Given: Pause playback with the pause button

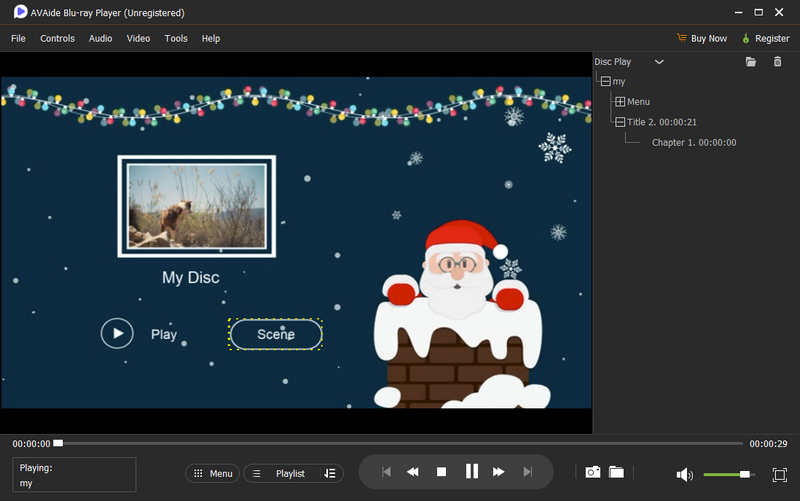Looking at the screenshot, I should coord(471,472).
